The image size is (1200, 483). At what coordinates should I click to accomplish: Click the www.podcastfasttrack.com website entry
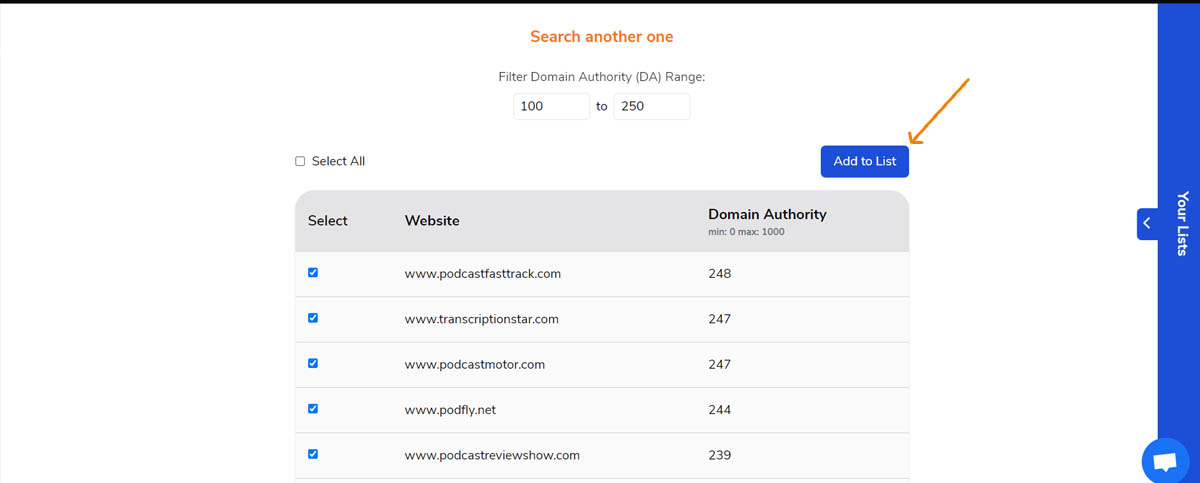point(482,274)
